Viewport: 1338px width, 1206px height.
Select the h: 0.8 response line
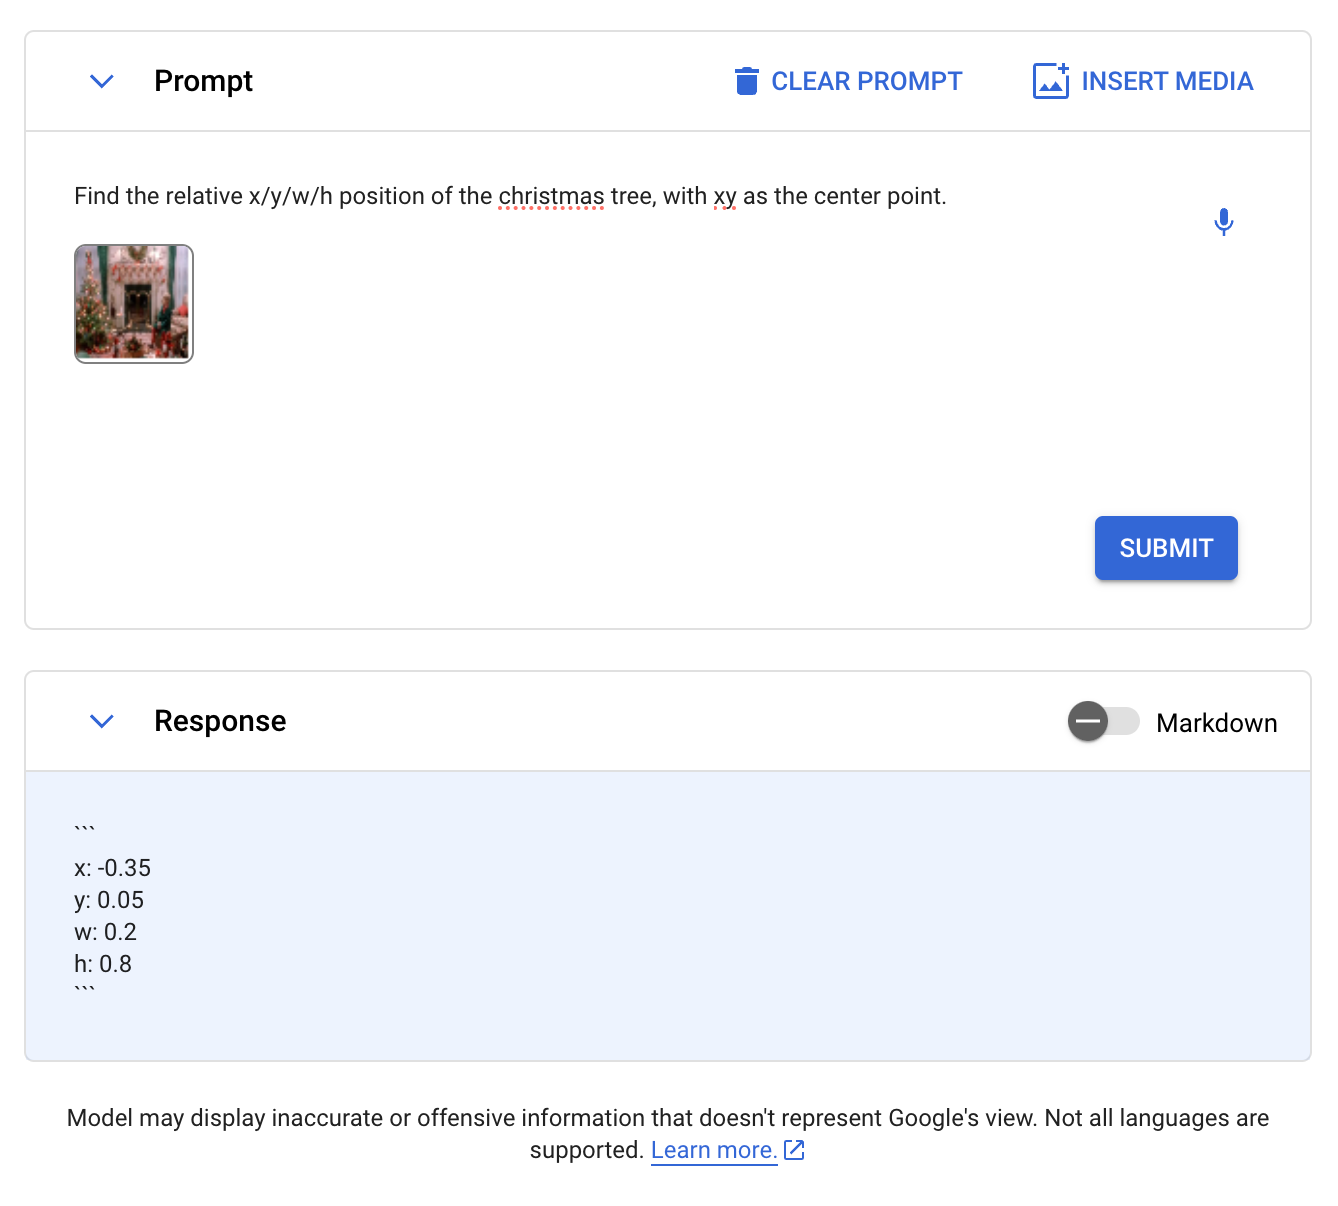point(103,964)
